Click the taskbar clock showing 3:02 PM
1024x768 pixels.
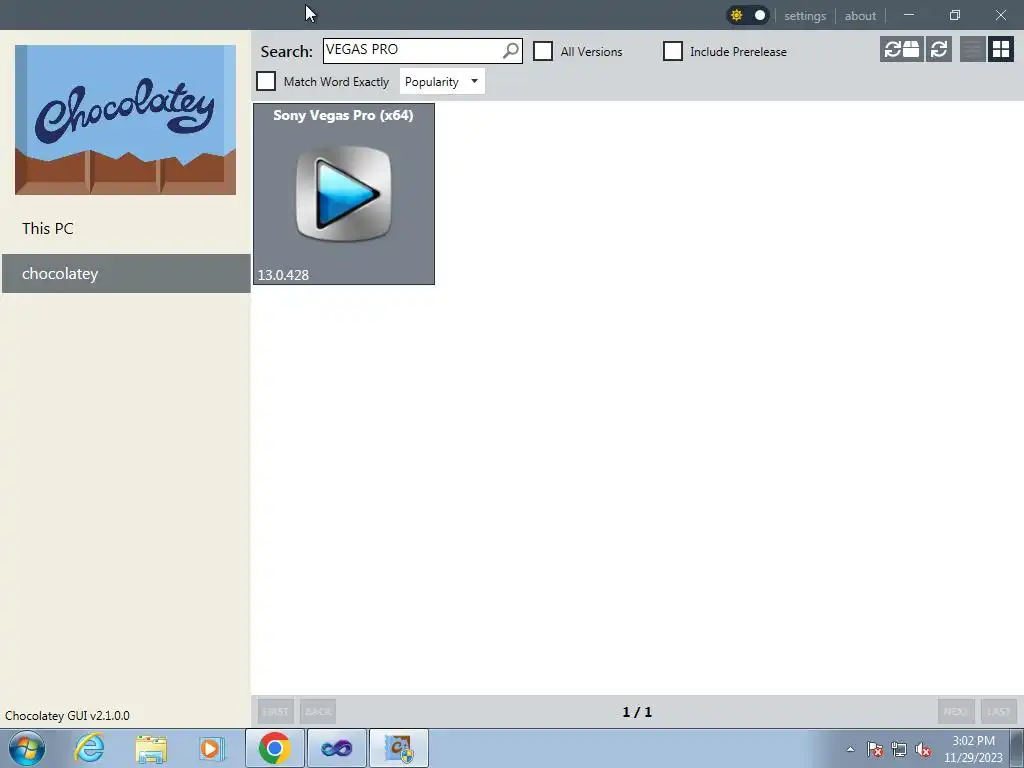(x=973, y=749)
